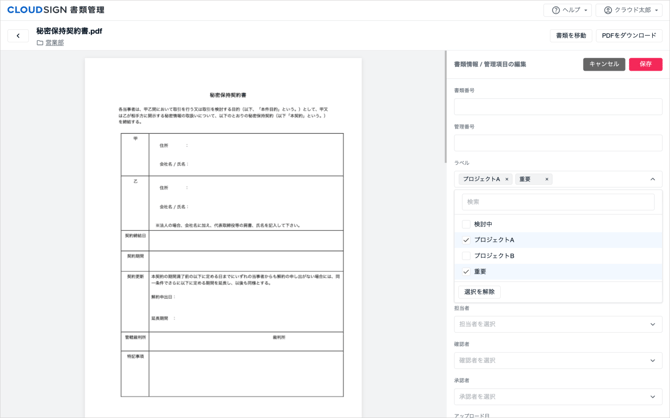Click the 秘密保持契約書 document page preview
This screenshot has height=418, width=670.
click(x=223, y=238)
